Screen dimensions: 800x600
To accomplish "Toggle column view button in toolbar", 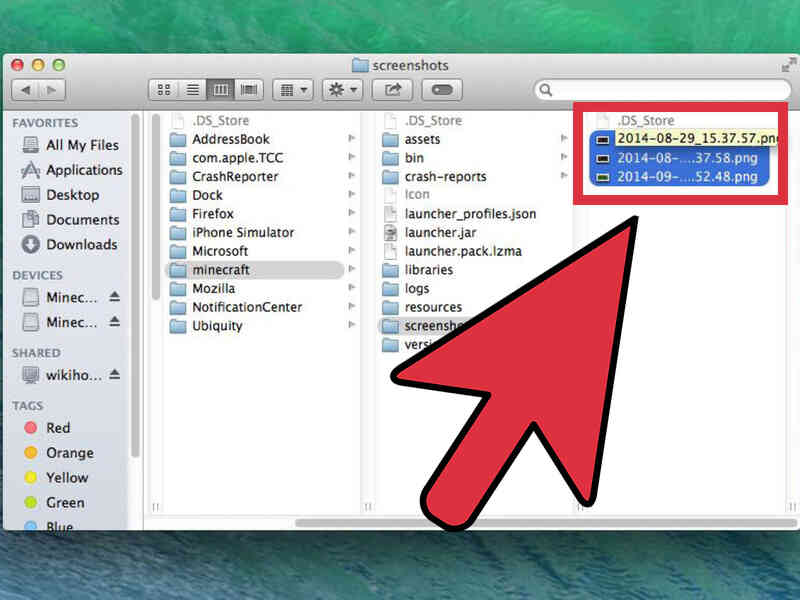I will pos(220,90).
